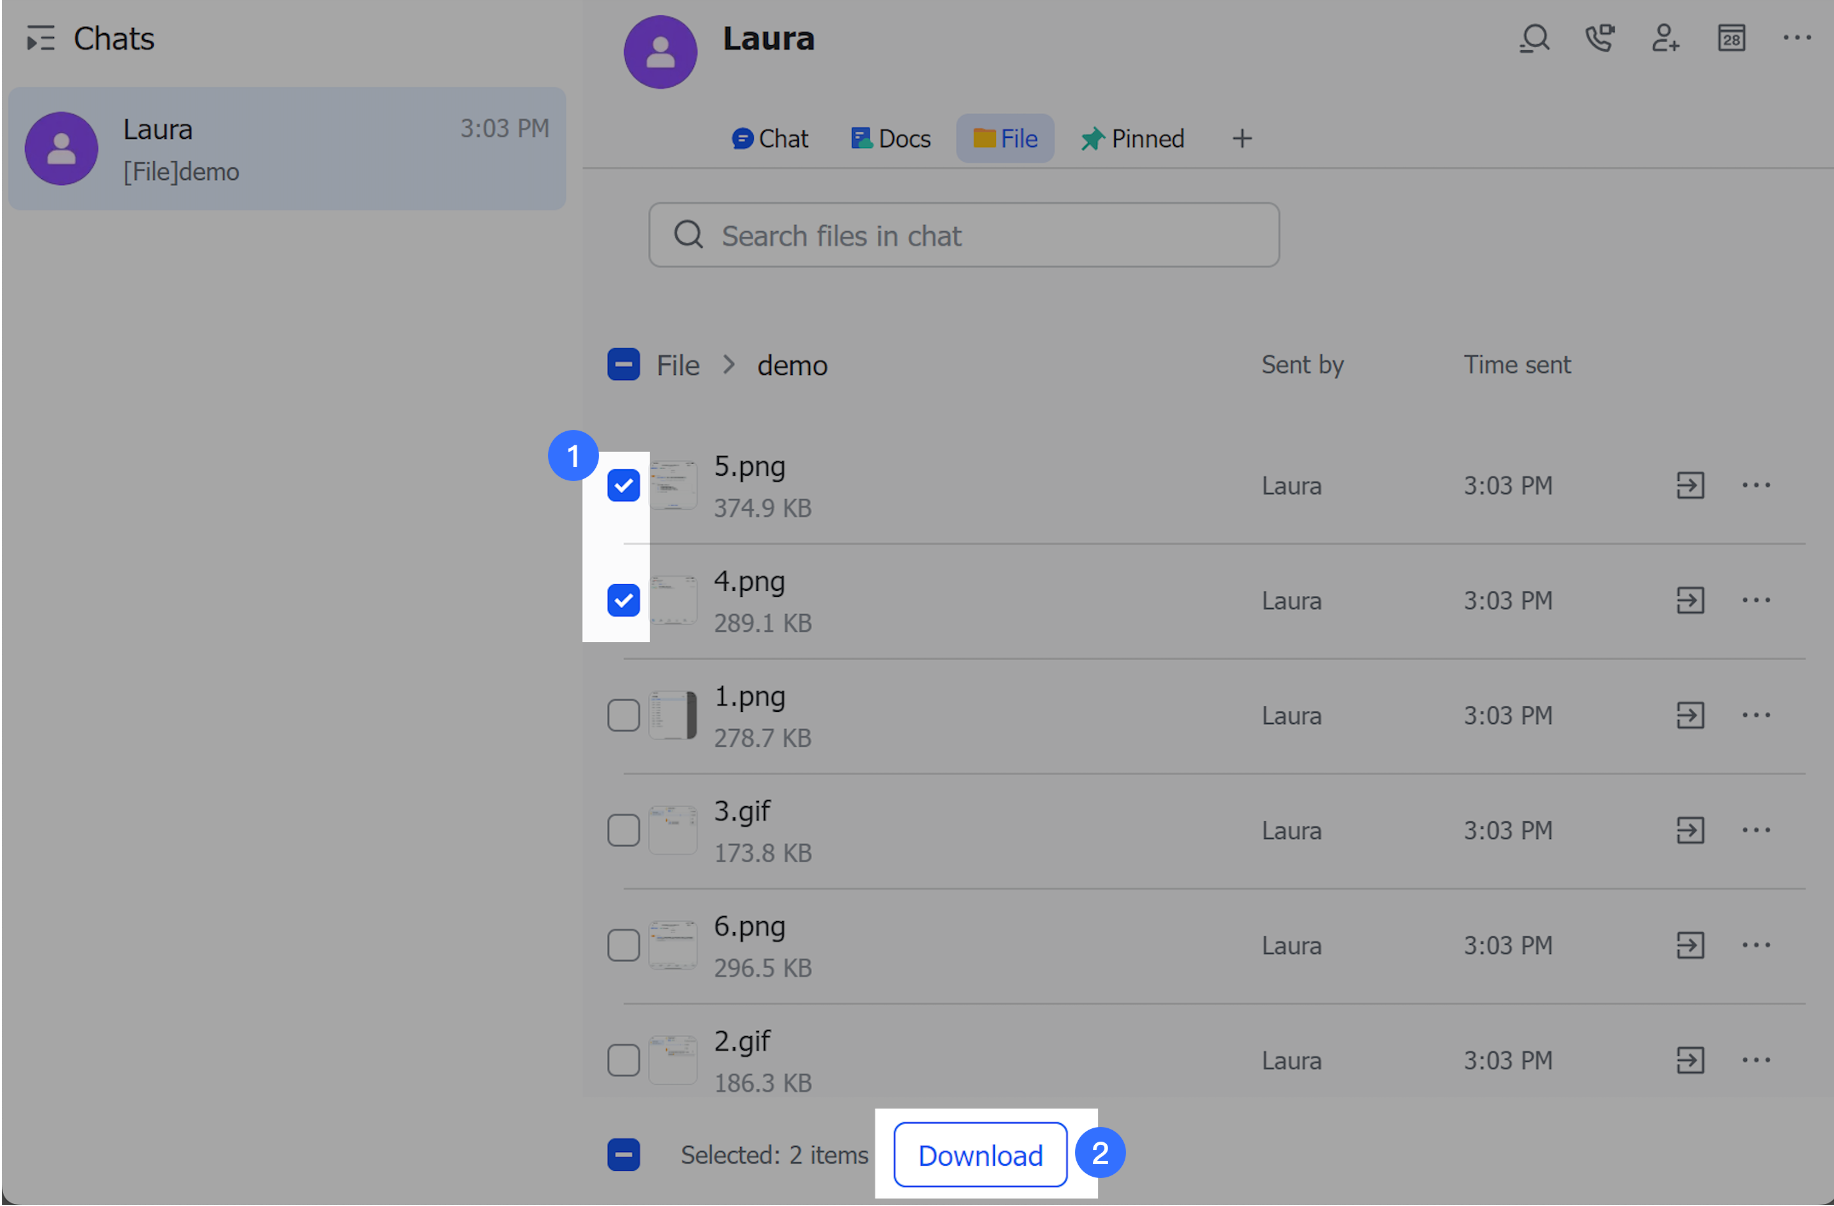The width and height of the screenshot is (1834, 1206).
Task: Switch to the Docs tab
Action: [x=891, y=139]
